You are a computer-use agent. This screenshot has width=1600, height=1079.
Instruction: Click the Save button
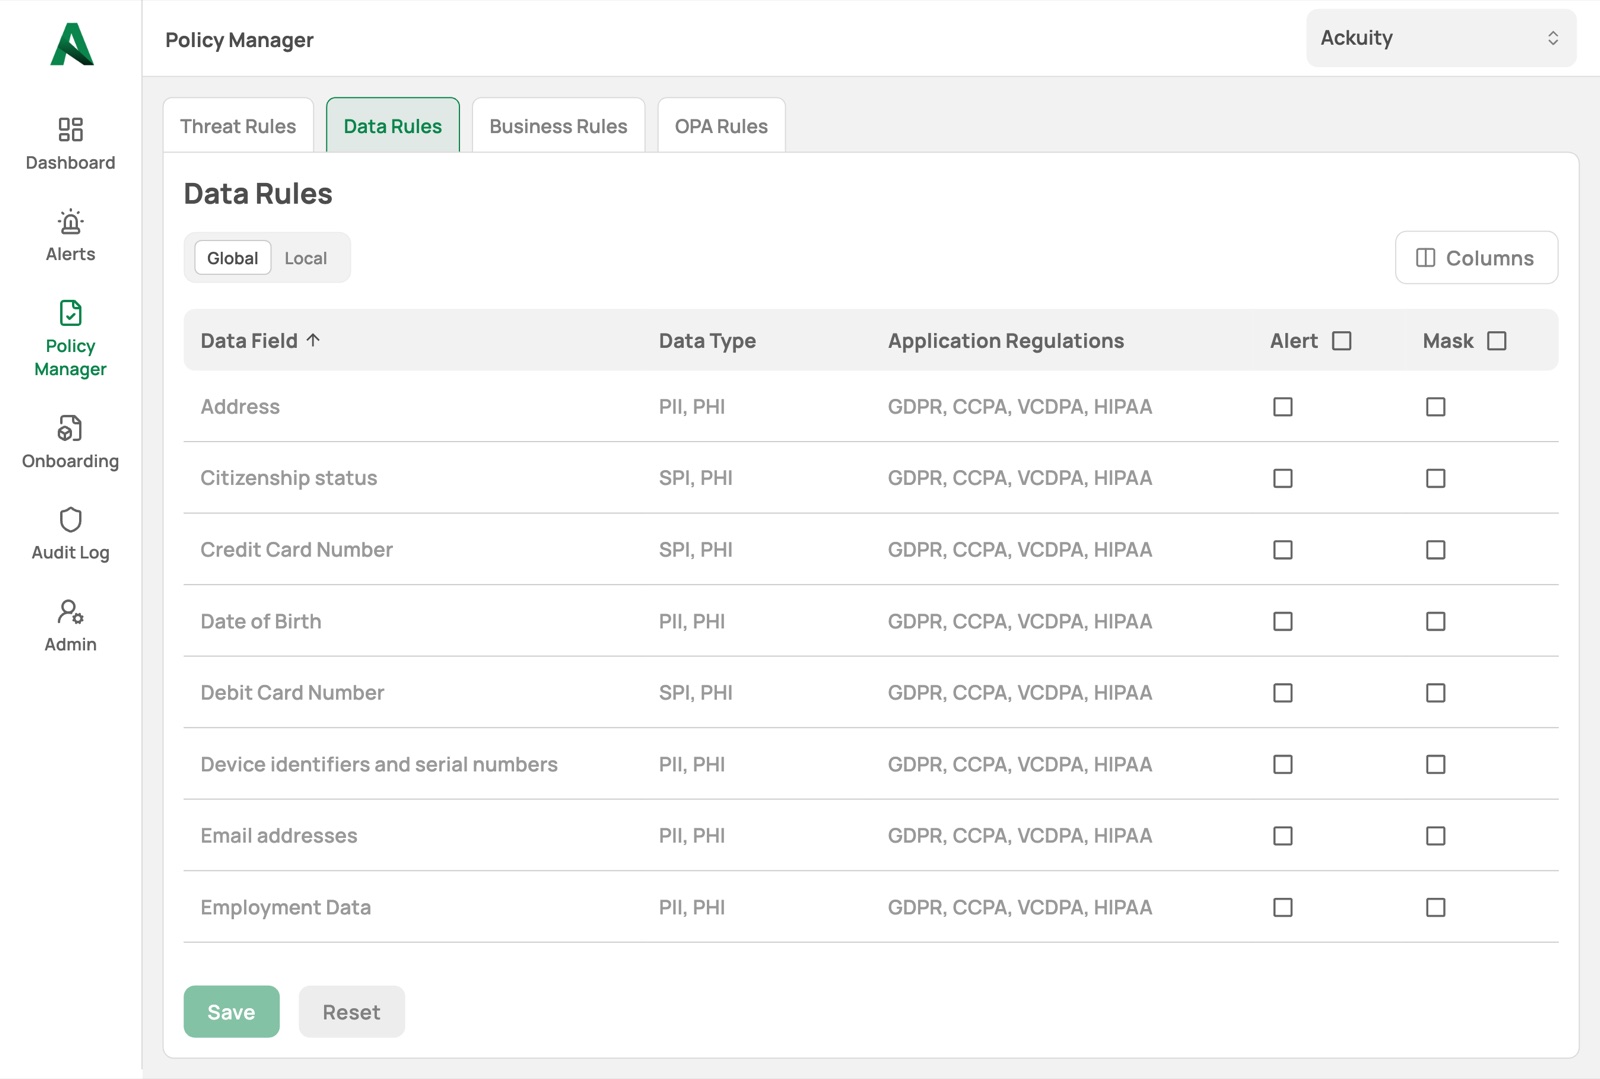[x=231, y=1012]
